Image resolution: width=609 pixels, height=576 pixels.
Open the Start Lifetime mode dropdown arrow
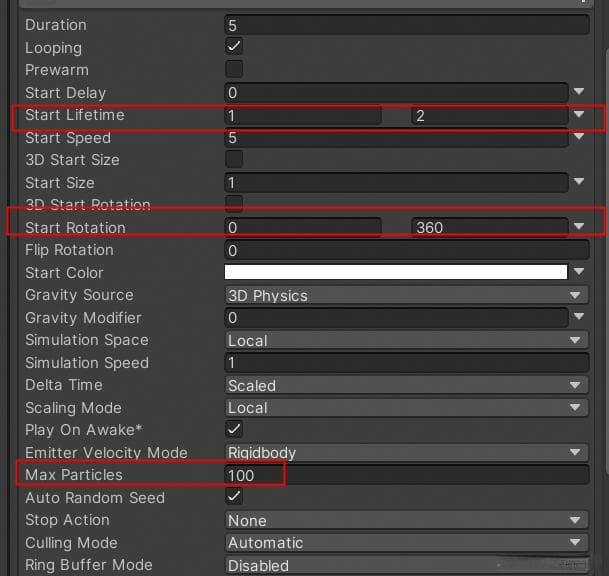[x=579, y=114]
